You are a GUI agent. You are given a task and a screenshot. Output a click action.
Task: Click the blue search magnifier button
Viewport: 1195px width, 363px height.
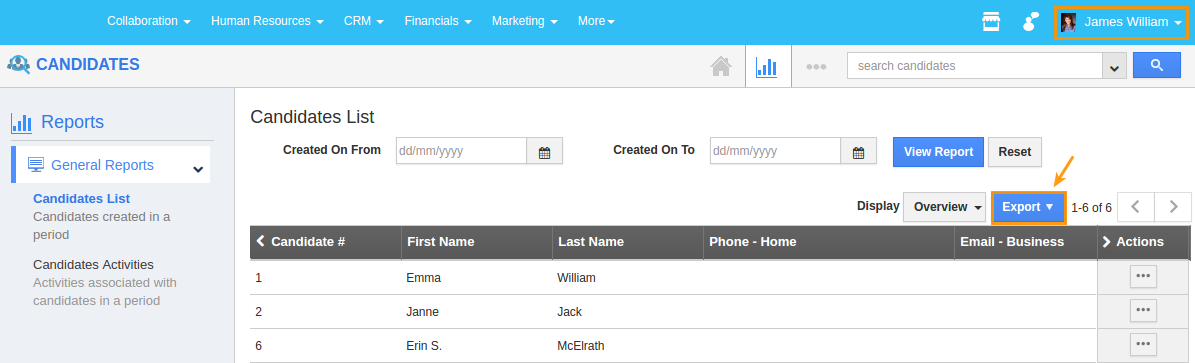pos(1156,66)
